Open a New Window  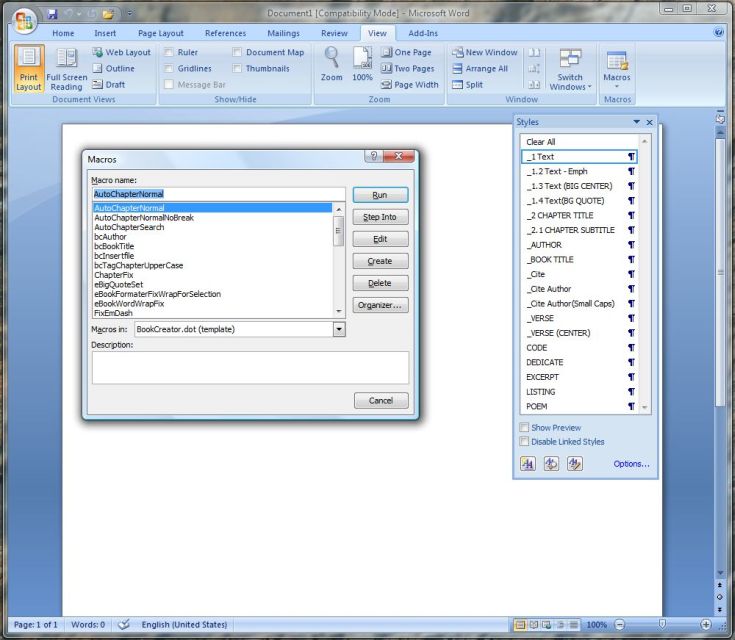pyautogui.click(x=485, y=53)
